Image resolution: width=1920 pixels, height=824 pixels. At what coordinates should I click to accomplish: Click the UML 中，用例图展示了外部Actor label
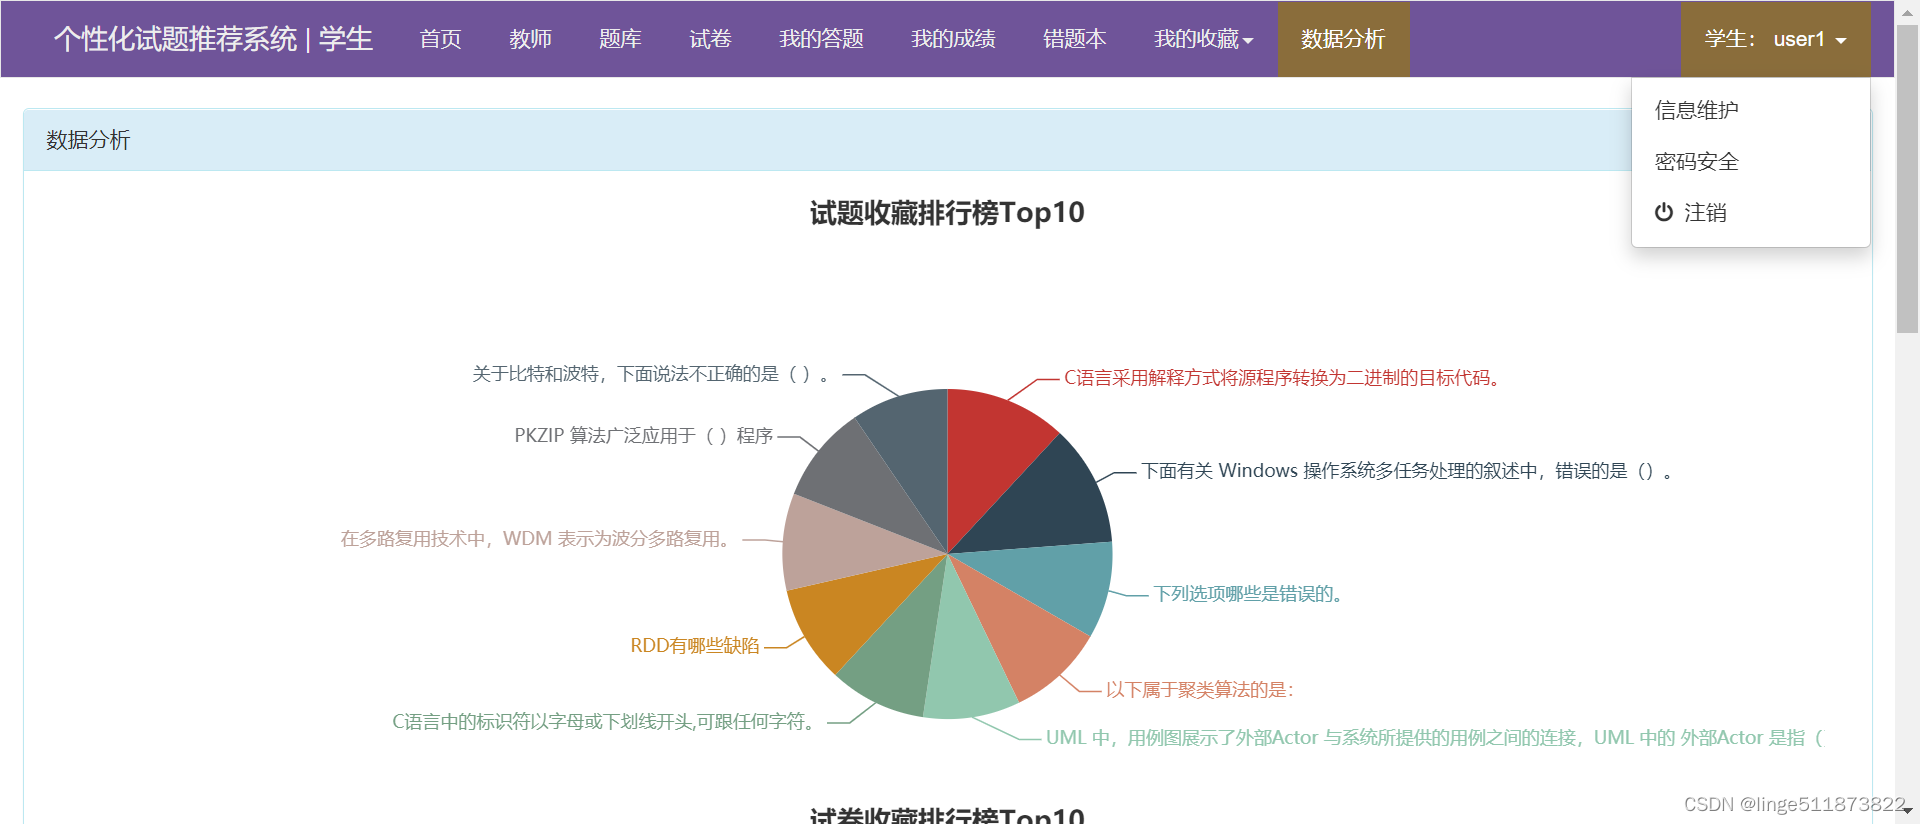click(1434, 738)
